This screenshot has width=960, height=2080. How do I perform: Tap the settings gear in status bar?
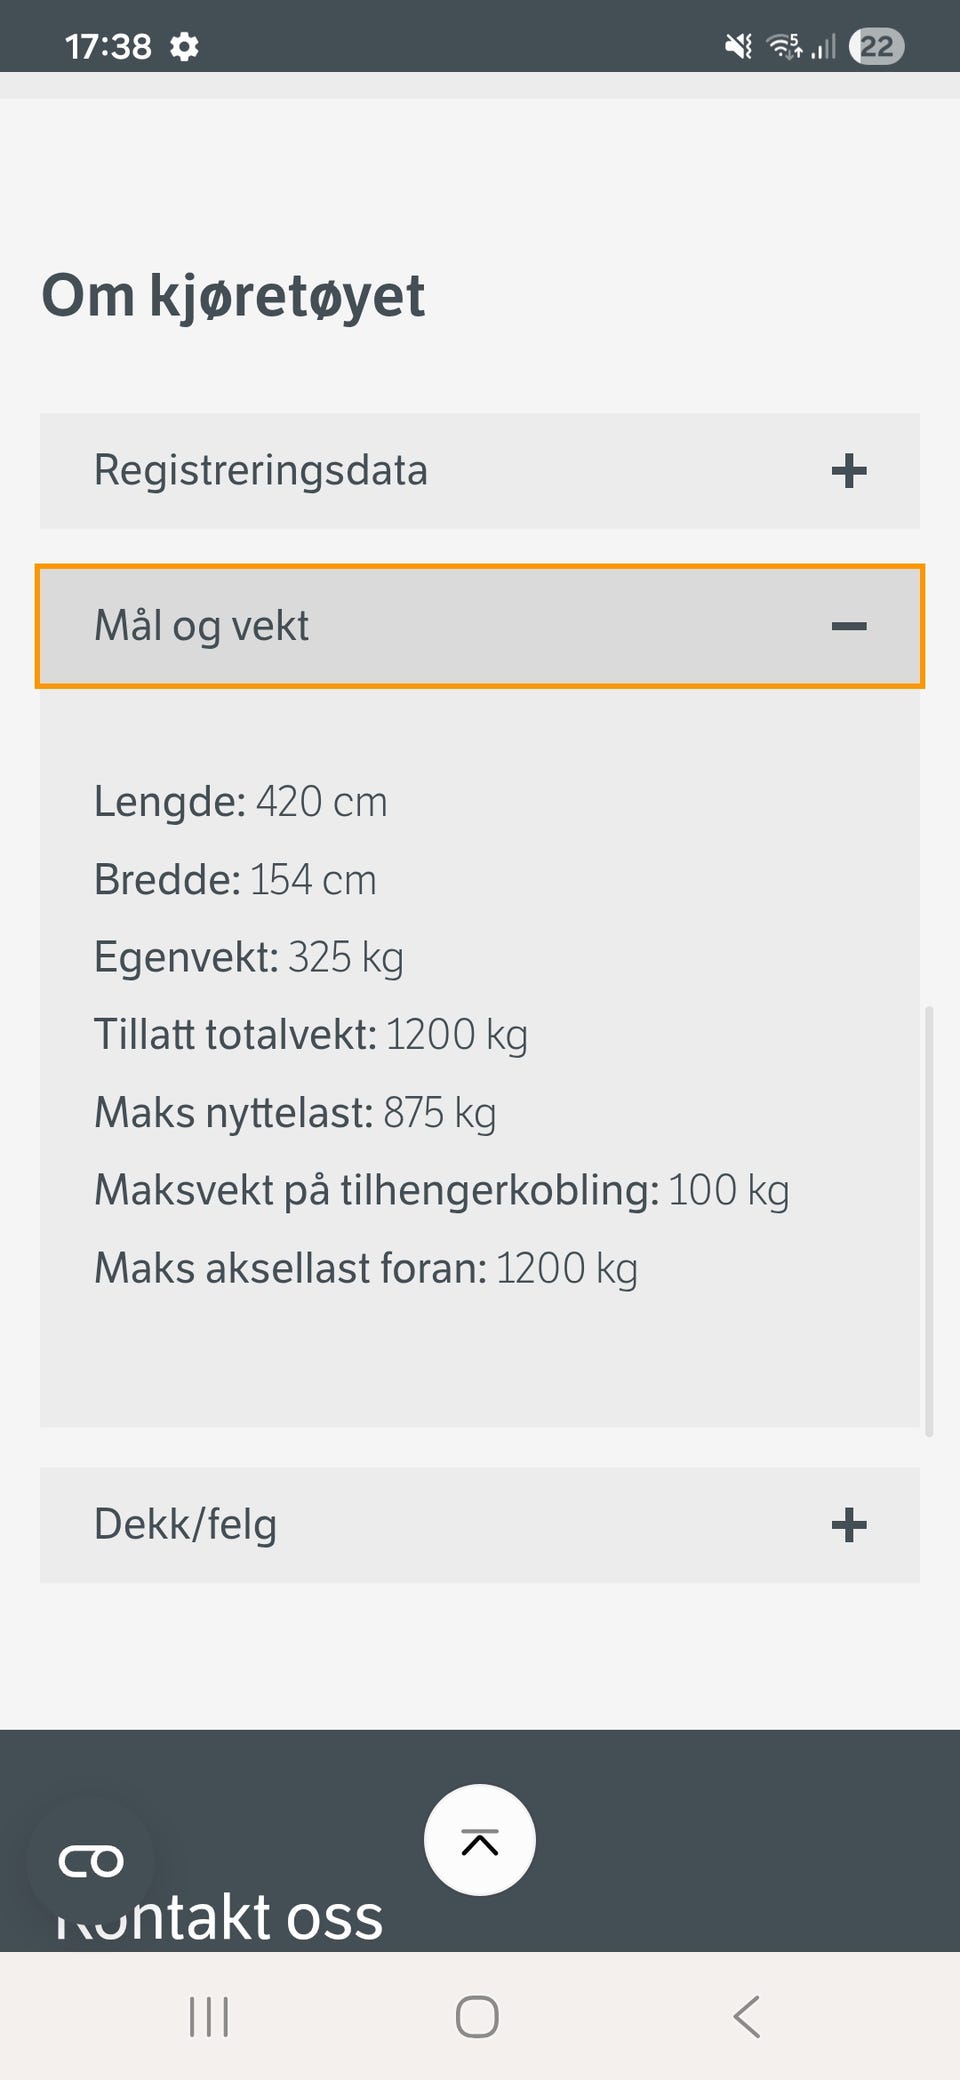[184, 47]
